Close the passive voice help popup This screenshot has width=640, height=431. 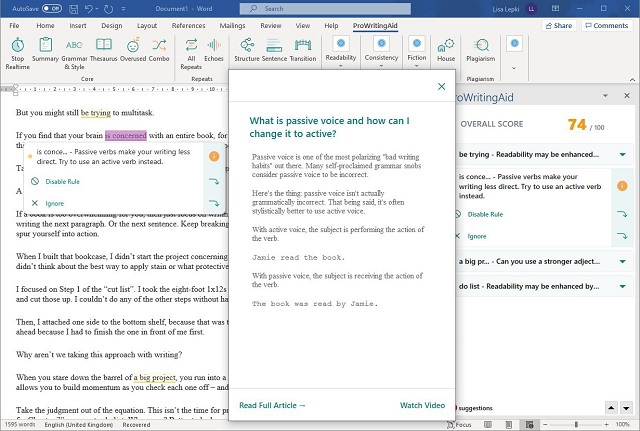pyautogui.click(x=441, y=86)
